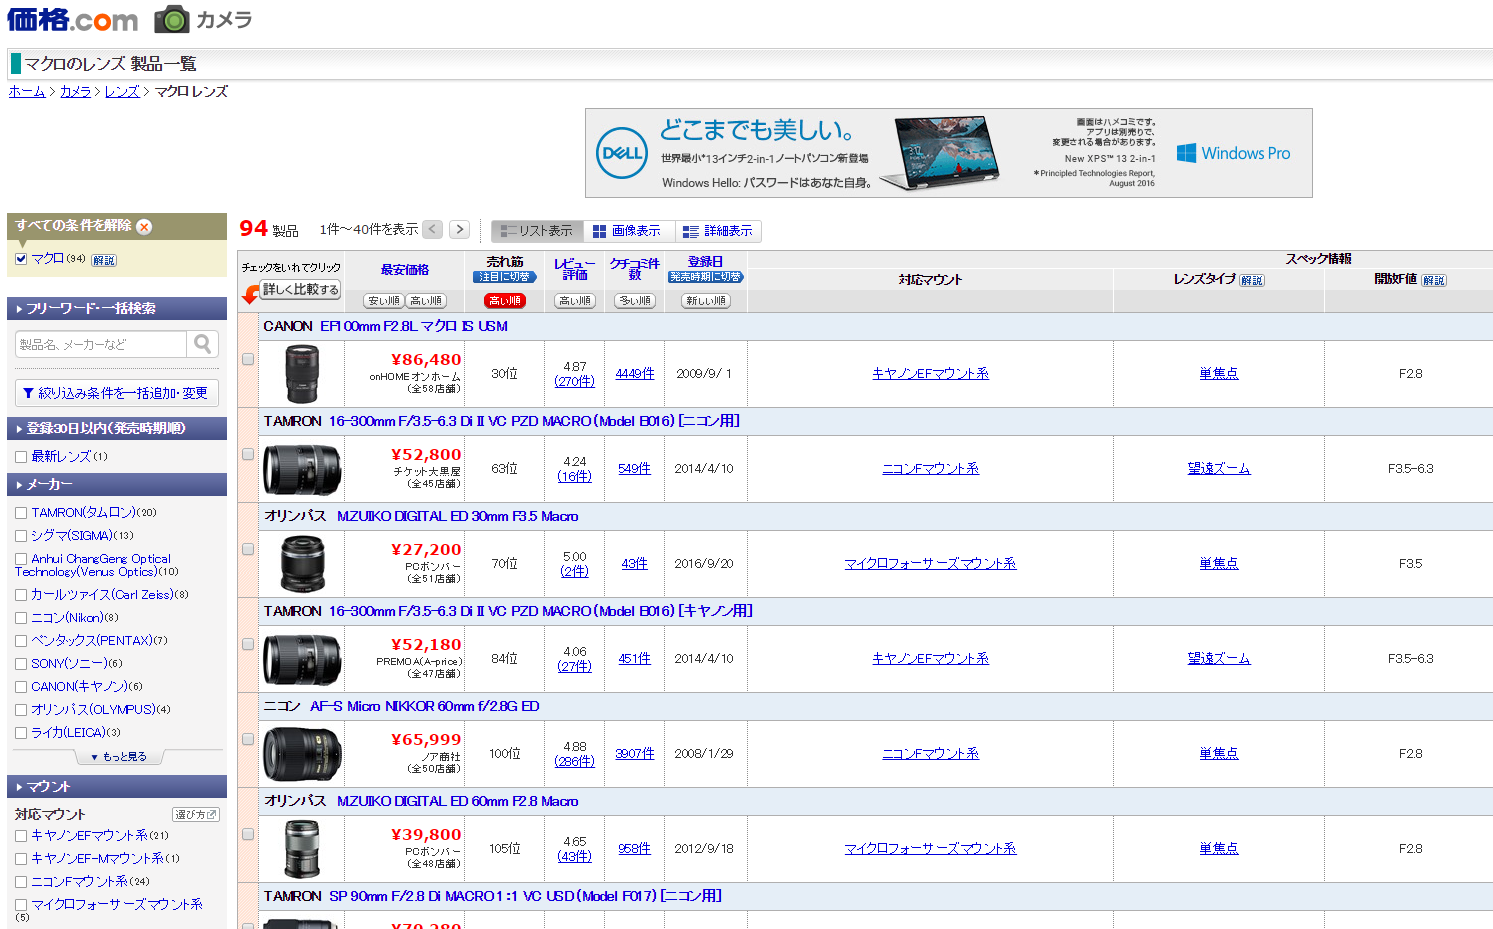1493x929 pixels.
Task: Check the SONY maker checkbox
Action: 21,664
